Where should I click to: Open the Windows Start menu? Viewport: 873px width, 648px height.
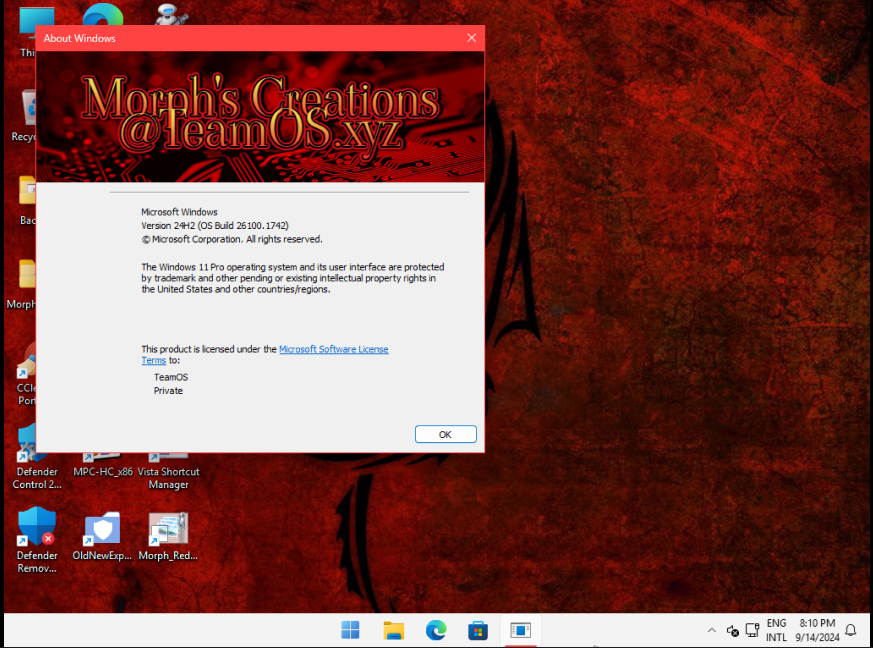[350, 630]
